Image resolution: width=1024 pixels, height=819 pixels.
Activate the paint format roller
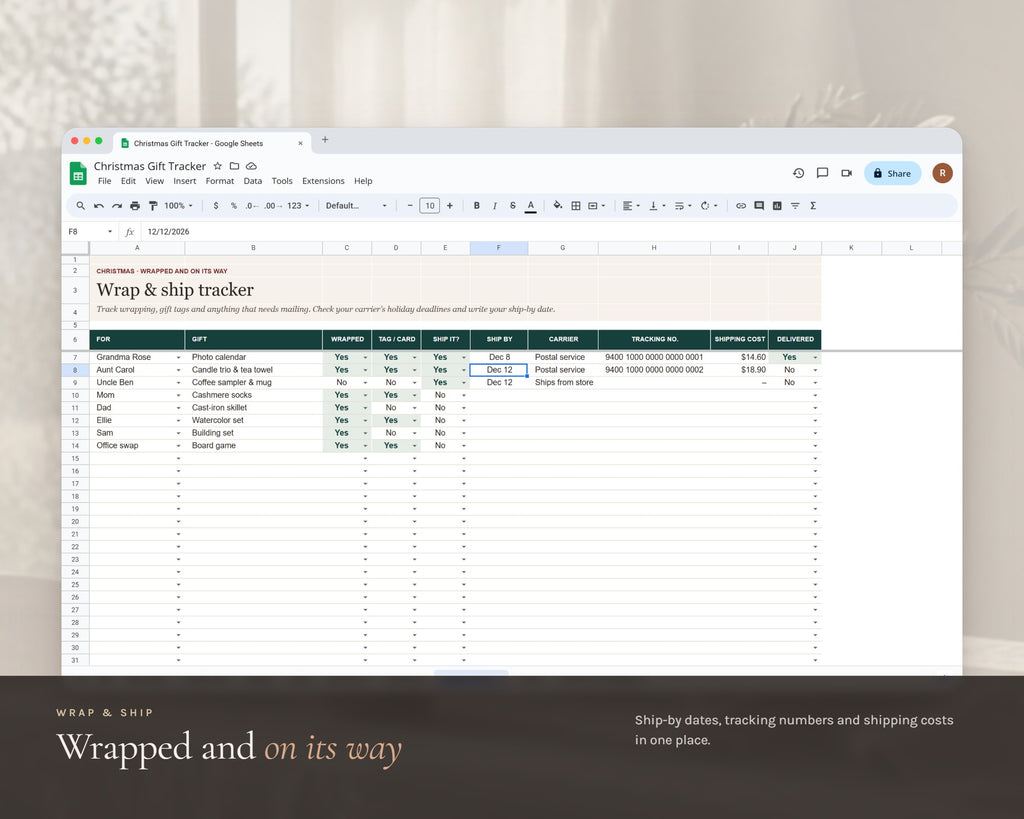point(153,206)
